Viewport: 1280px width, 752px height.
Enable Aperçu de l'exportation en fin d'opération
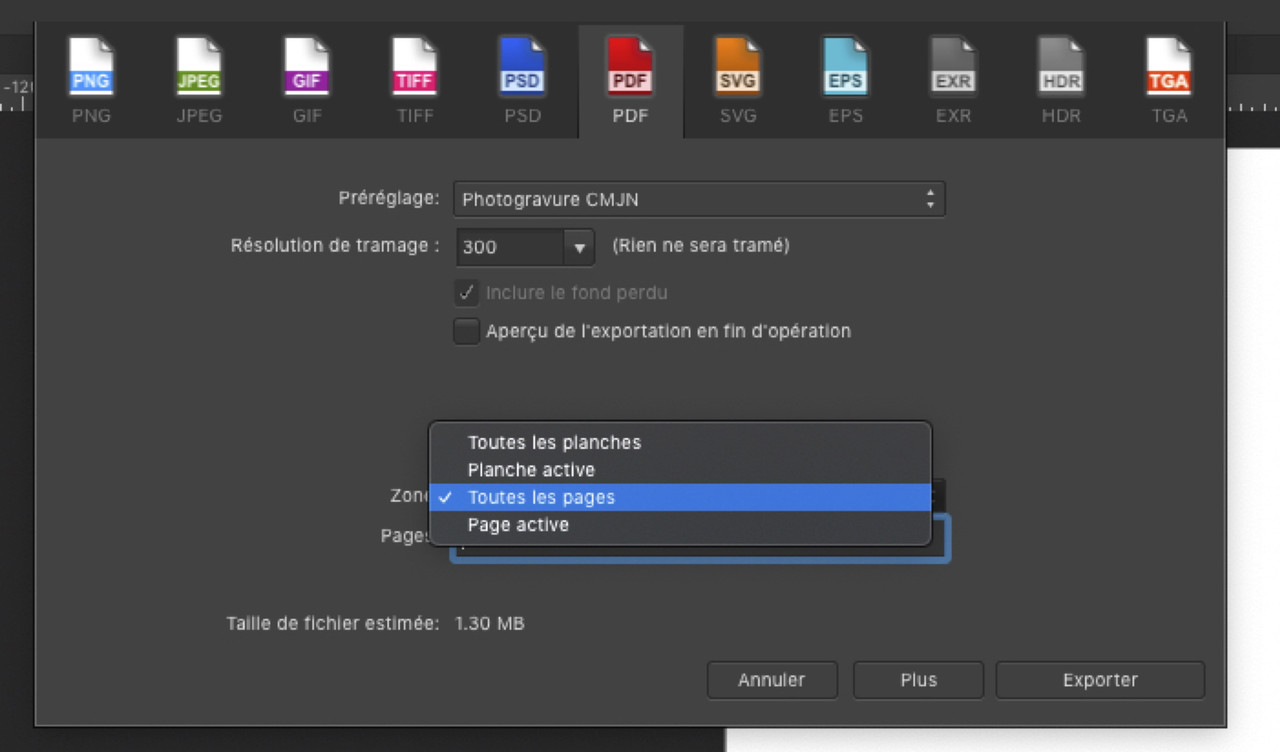coord(466,331)
